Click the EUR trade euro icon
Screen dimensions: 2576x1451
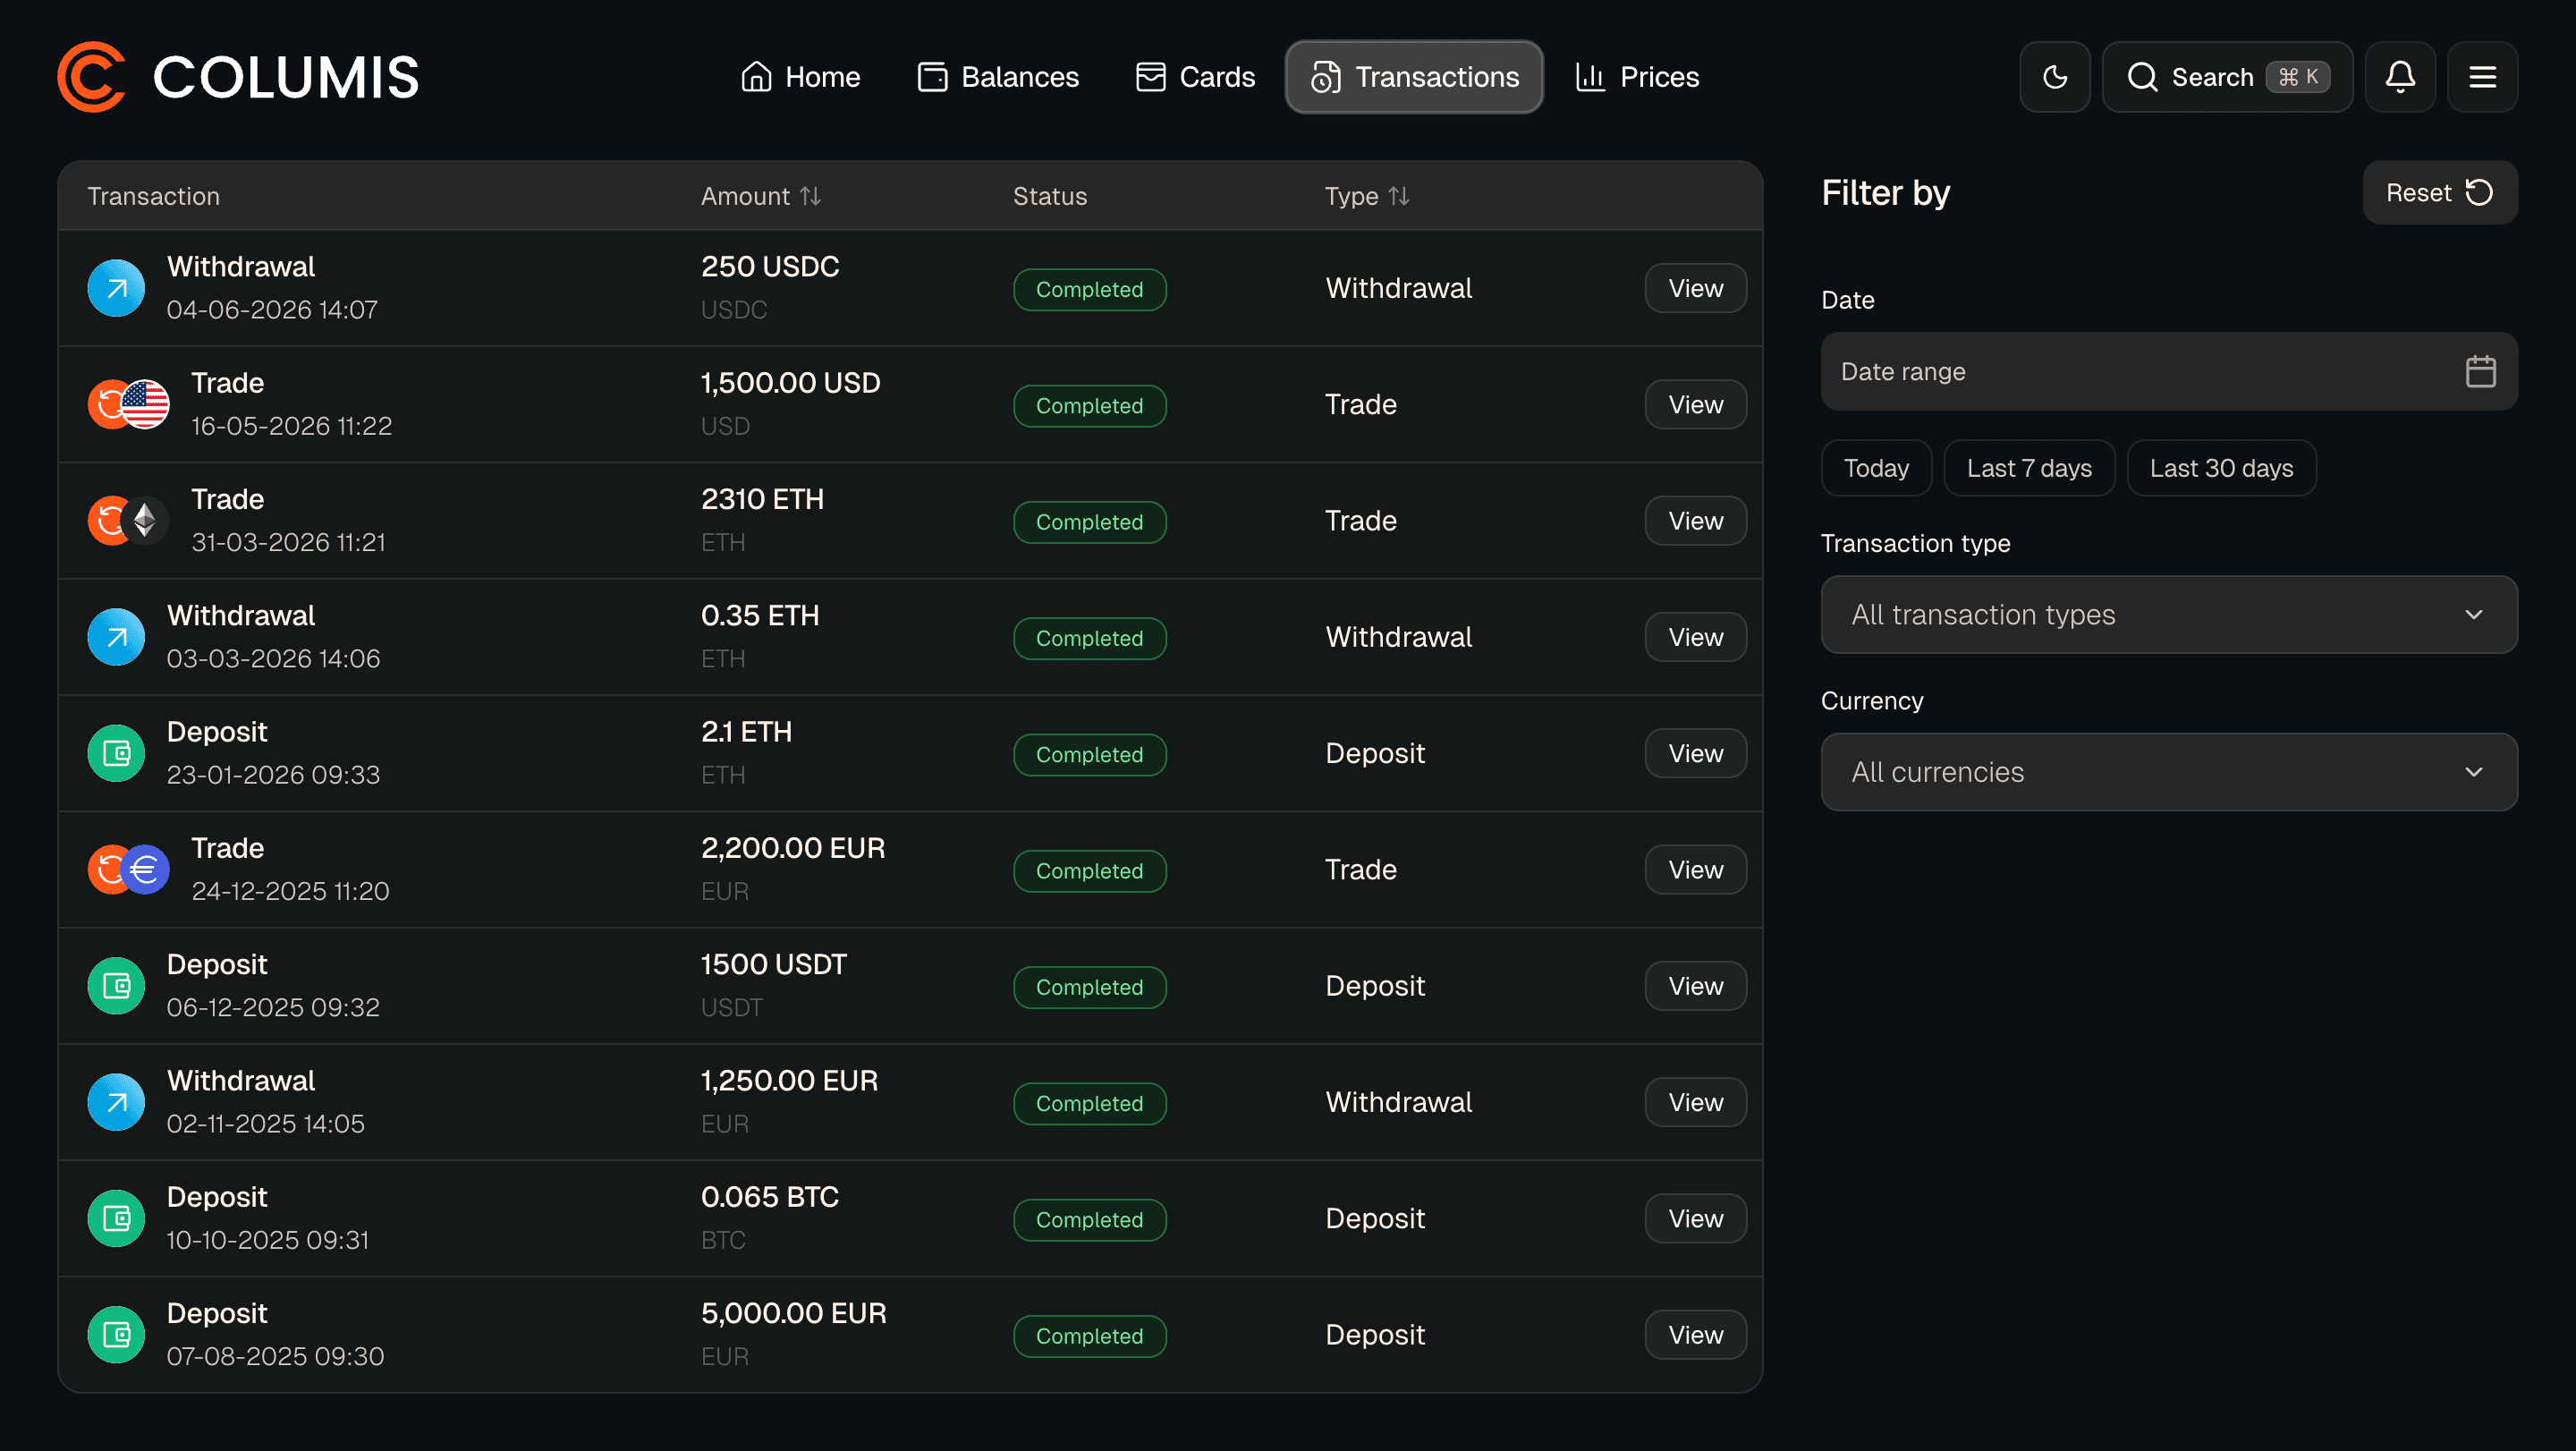tap(145, 869)
